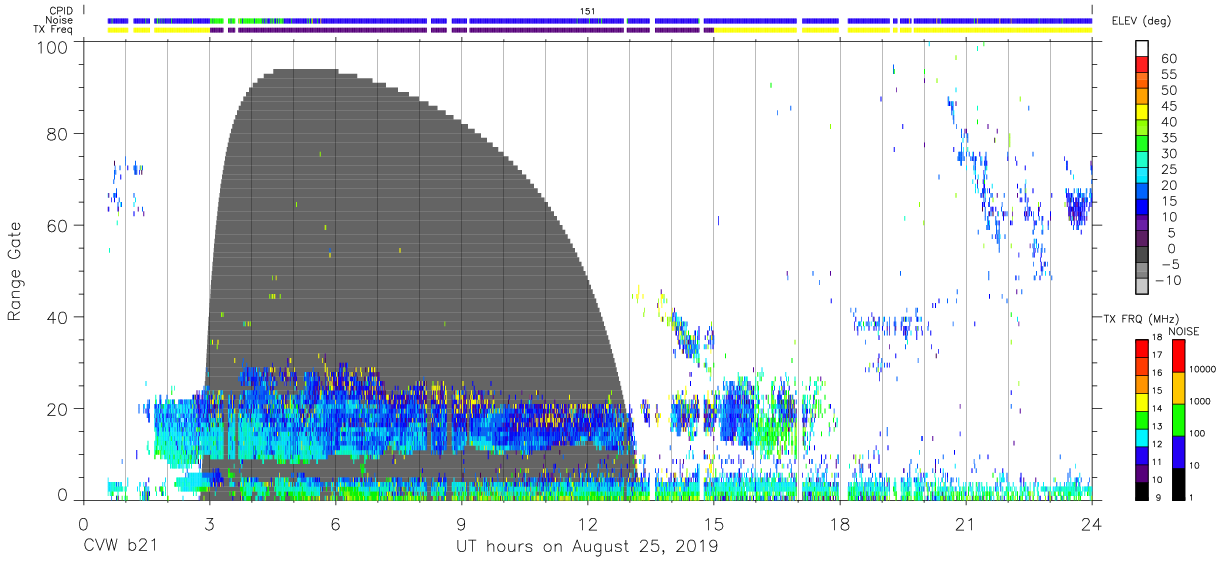1228x567 pixels.
Task: Click the orange segment of NOISE colorbar
Action: coord(1178,388)
